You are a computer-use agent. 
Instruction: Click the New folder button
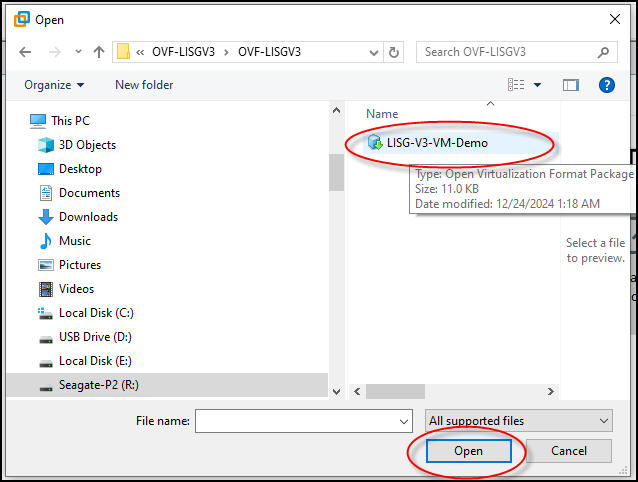pyautogui.click(x=144, y=85)
